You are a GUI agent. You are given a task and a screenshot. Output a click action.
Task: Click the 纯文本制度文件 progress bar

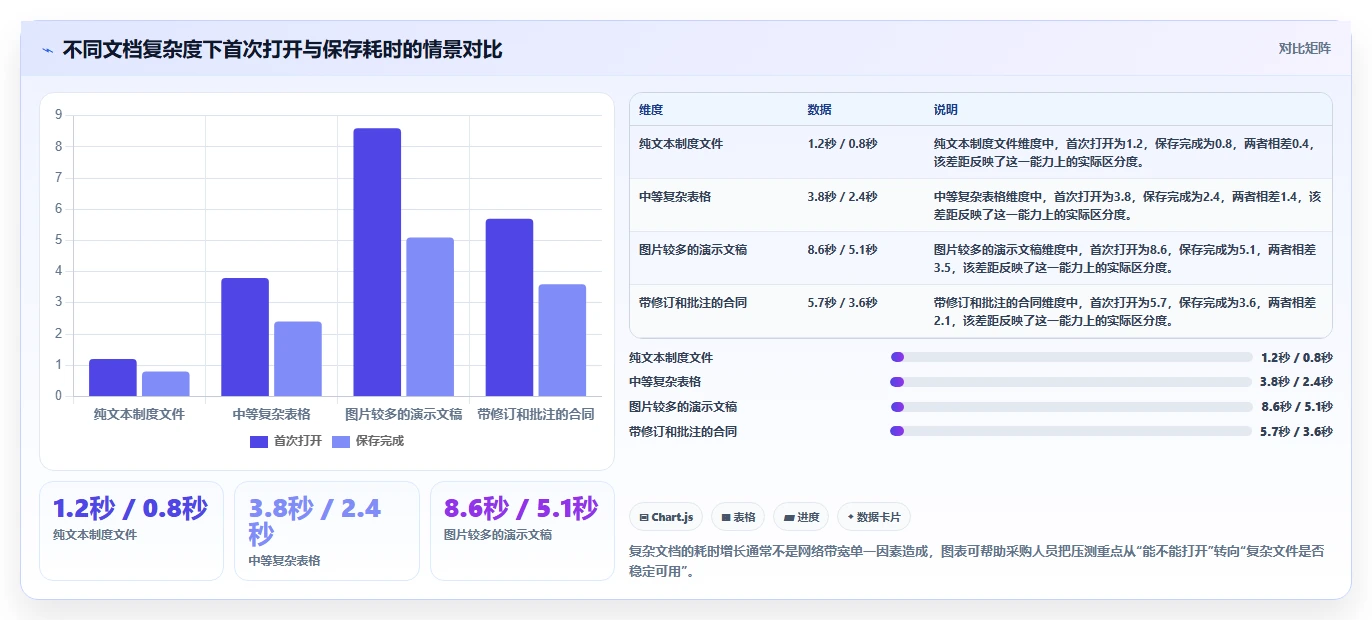(x=1071, y=357)
